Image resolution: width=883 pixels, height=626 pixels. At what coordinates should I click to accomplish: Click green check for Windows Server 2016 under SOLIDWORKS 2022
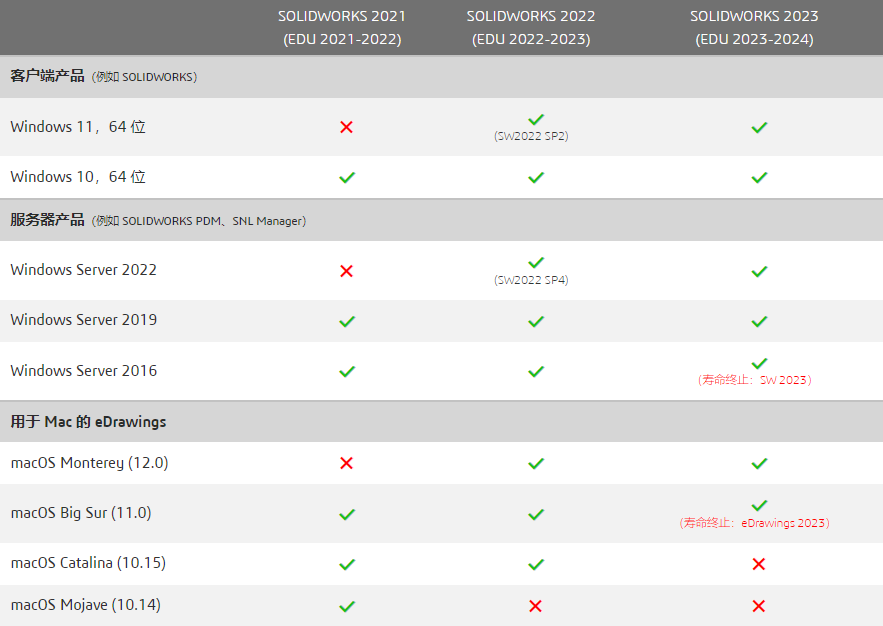[536, 372]
